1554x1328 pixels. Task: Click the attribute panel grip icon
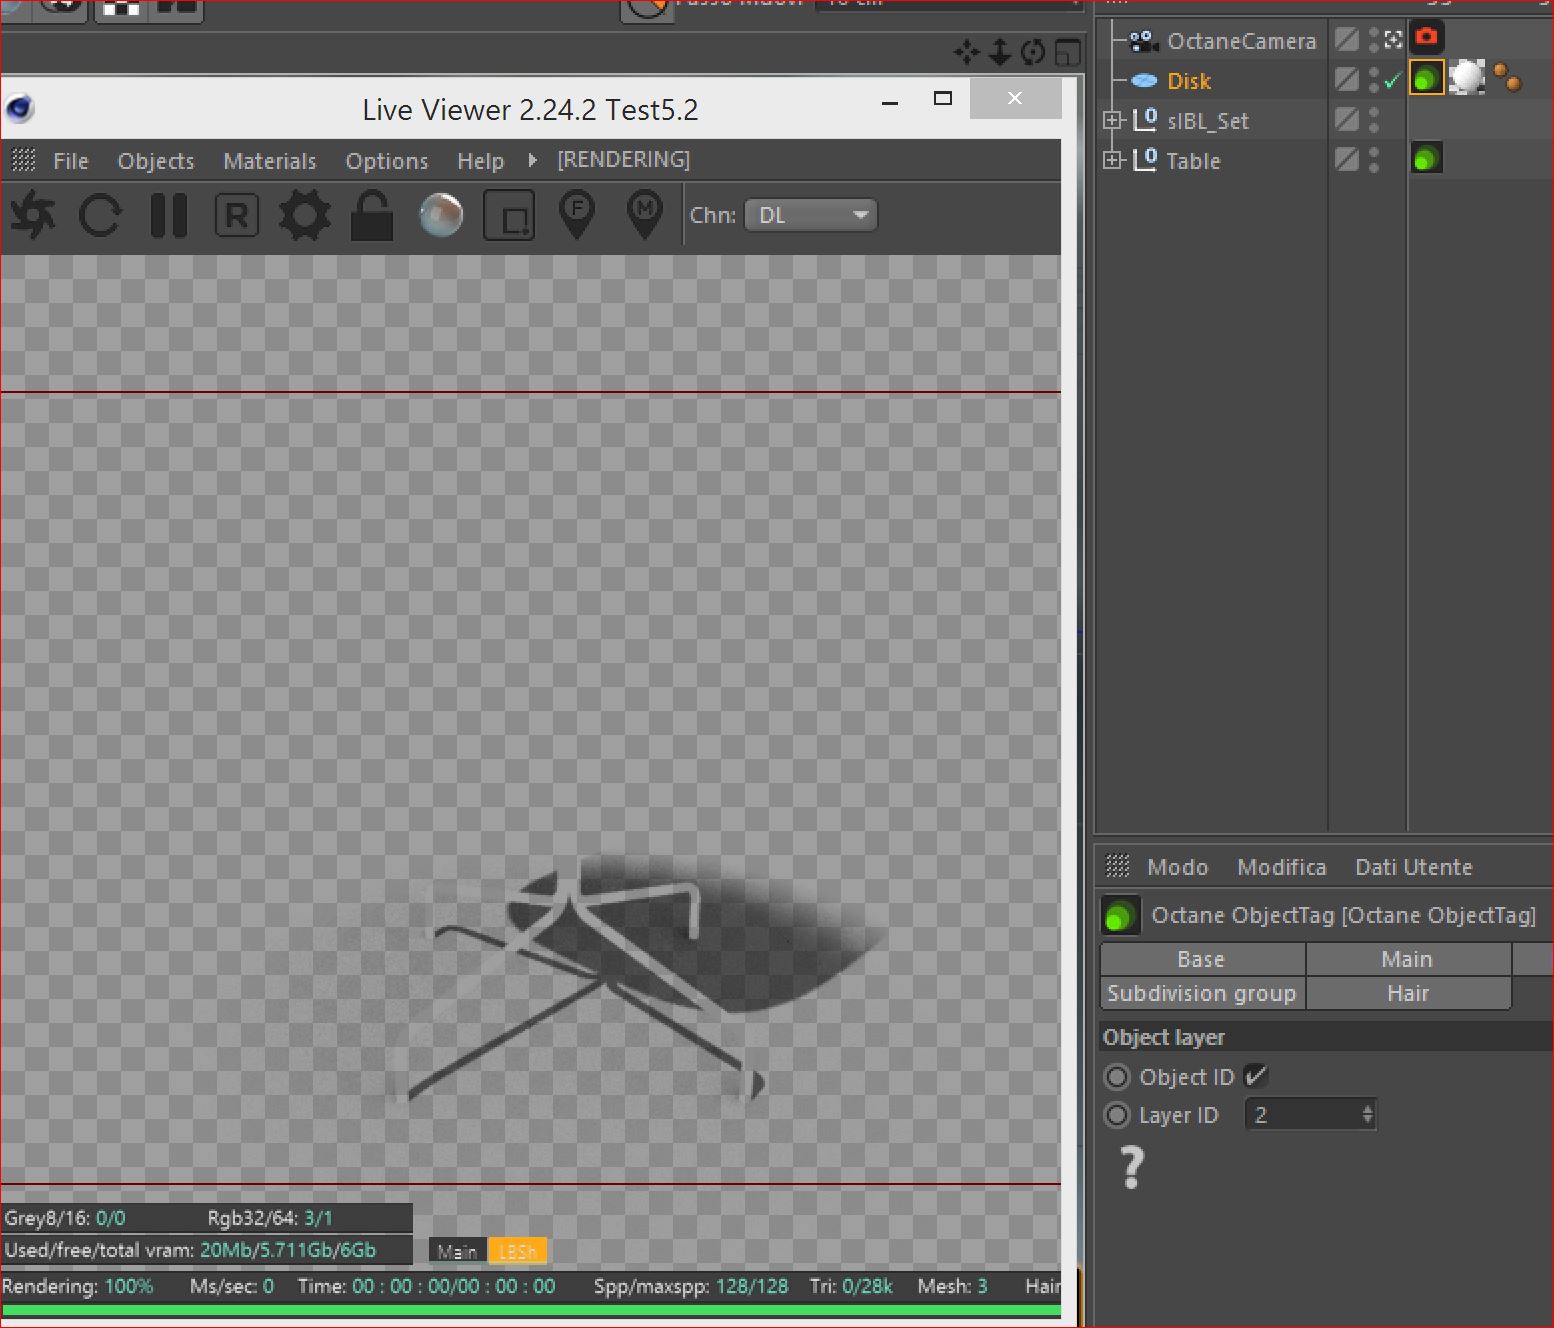click(1118, 866)
